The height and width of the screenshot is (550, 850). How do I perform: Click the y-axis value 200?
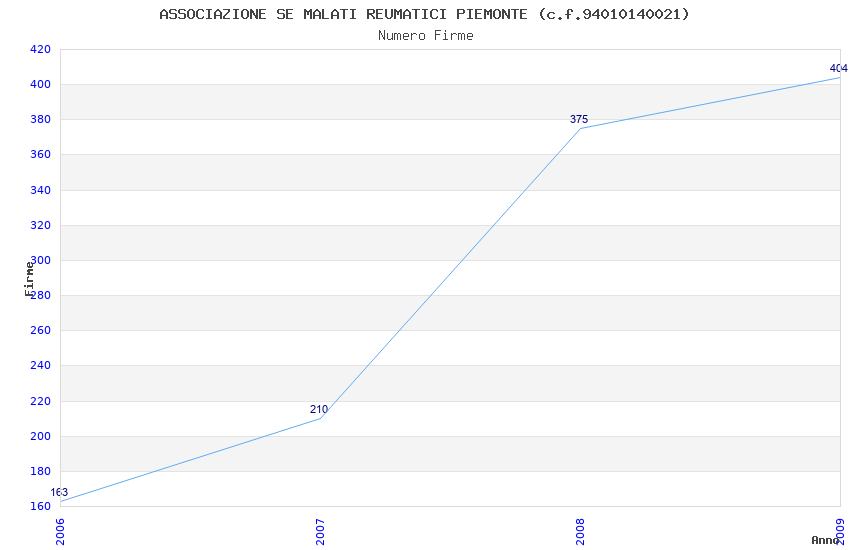pos(40,436)
